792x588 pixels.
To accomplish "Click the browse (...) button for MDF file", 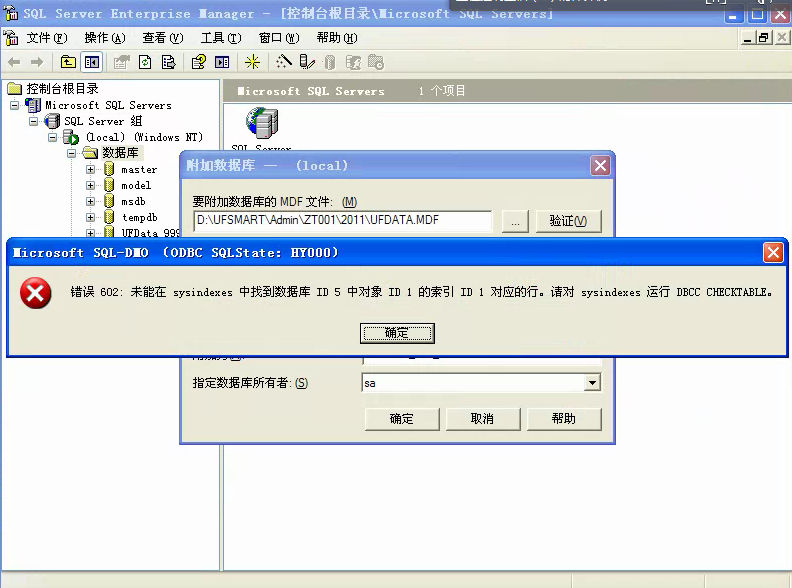I will point(515,221).
